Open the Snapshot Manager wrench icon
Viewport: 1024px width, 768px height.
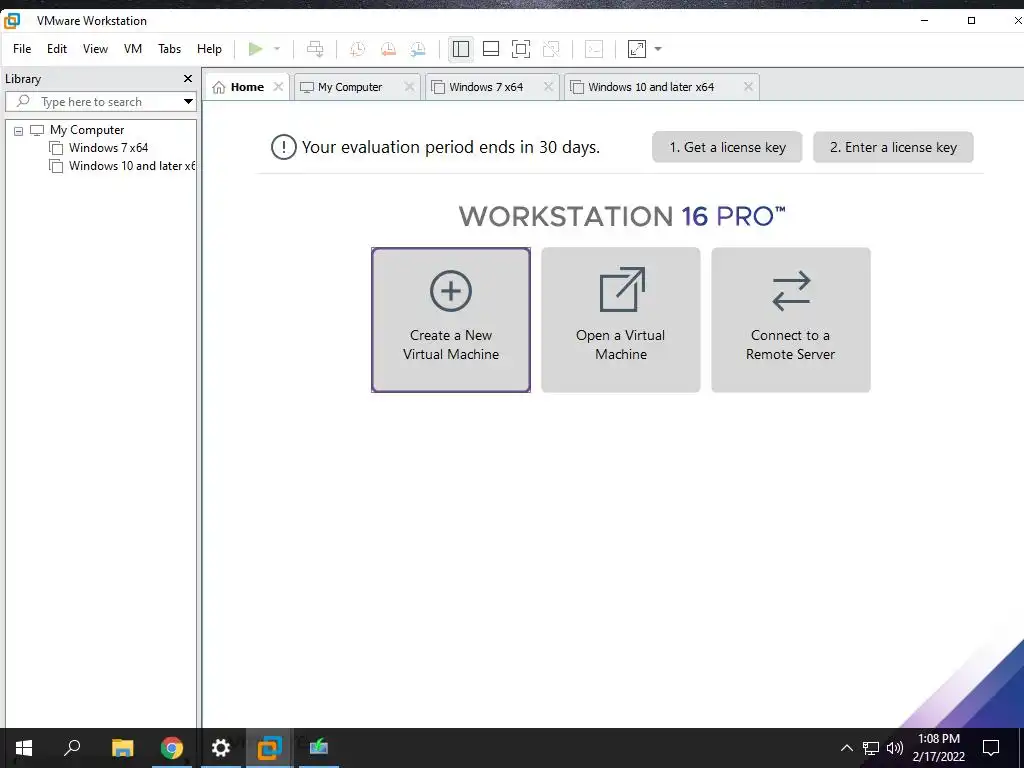pos(418,49)
